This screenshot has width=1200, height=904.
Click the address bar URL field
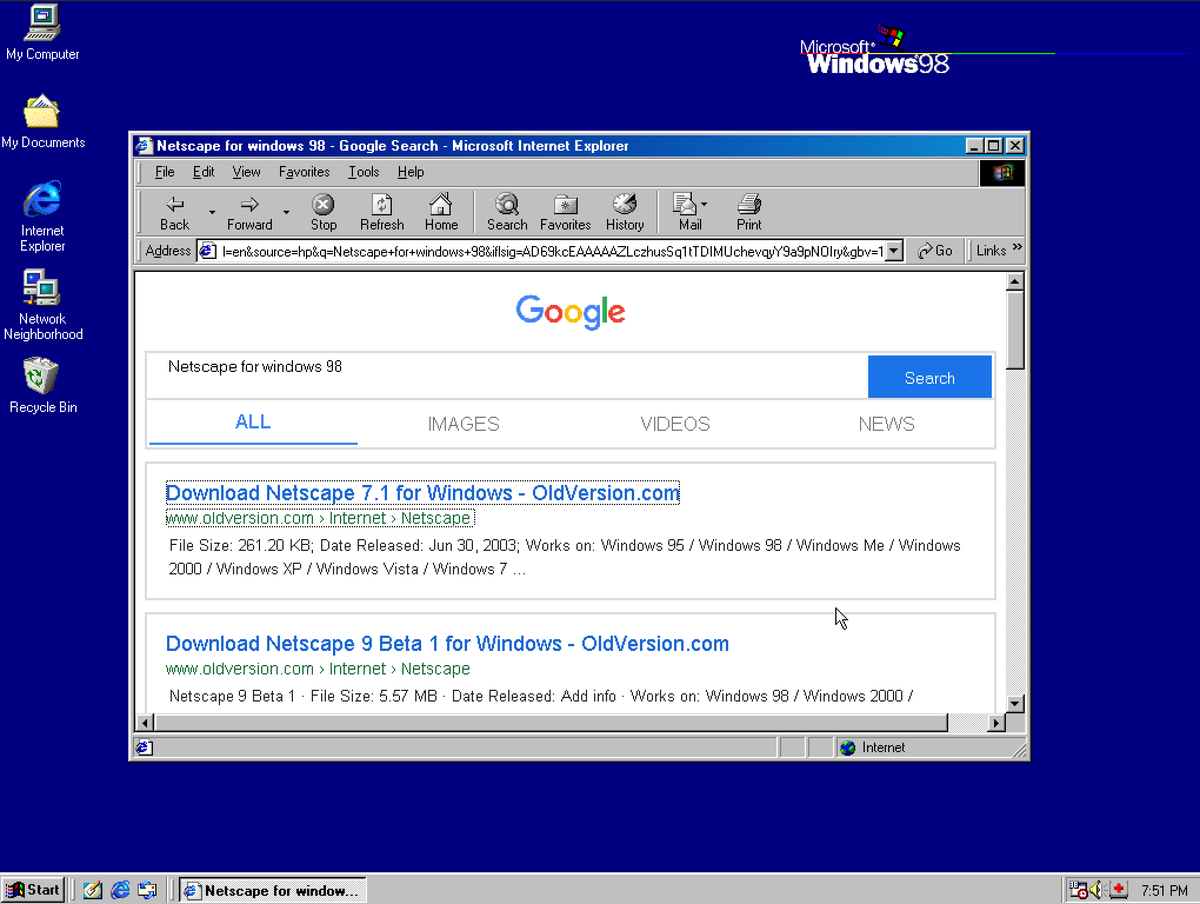pyautogui.click(x=552, y=251)
